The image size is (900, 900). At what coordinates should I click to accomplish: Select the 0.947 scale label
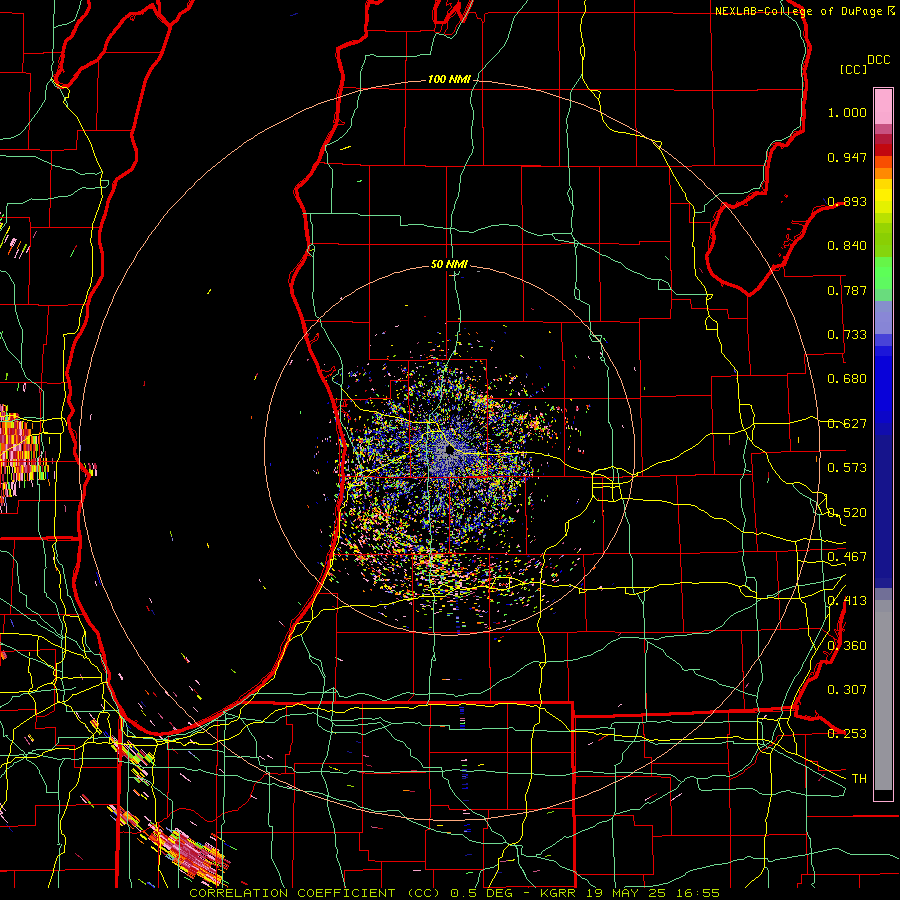(x=847, y=157)
